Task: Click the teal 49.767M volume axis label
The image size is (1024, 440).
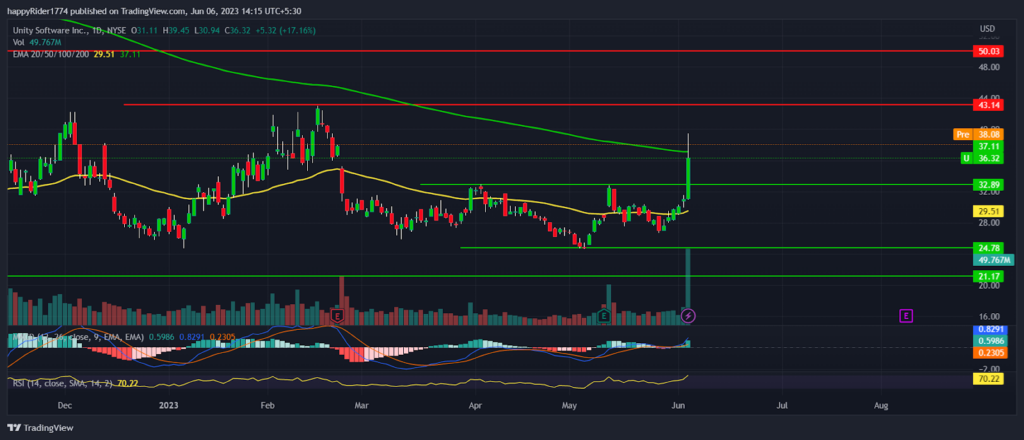Action: point(993,260)
